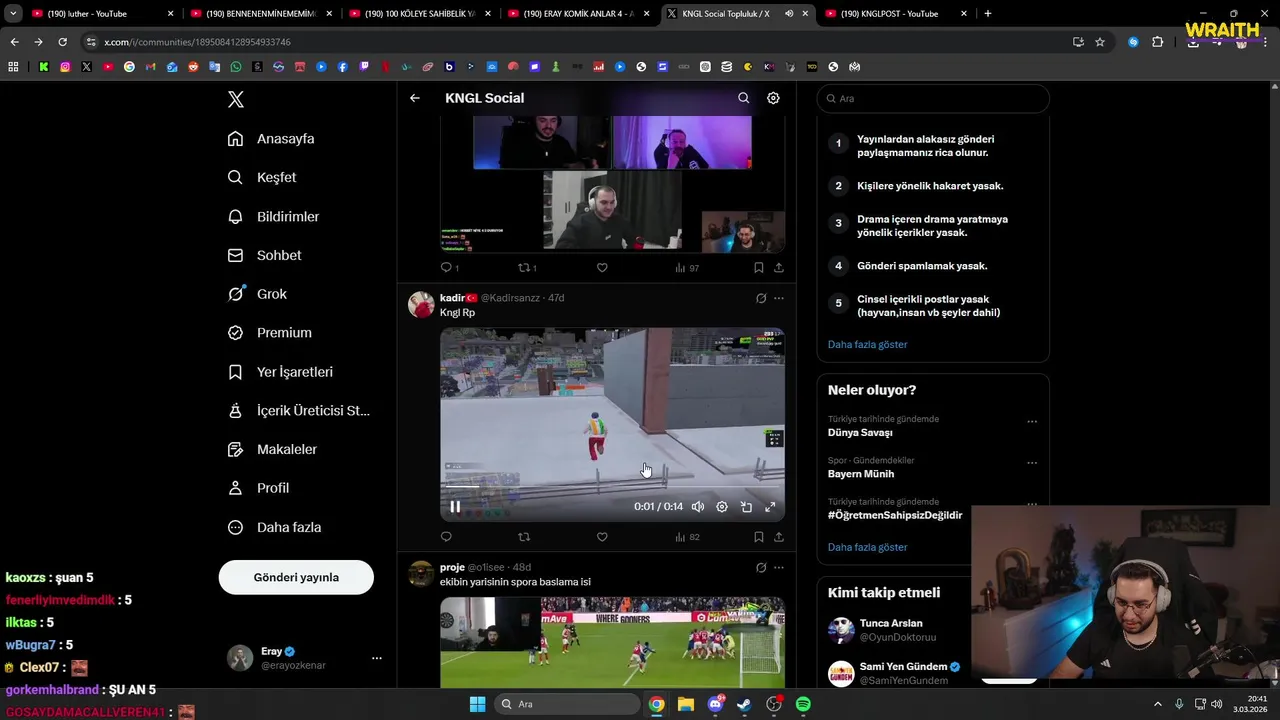The width and height of the screenshot is (1280, 720).
Task: Open #ÖğretmenSahipsizDeğildir trend
Action: 895,515
